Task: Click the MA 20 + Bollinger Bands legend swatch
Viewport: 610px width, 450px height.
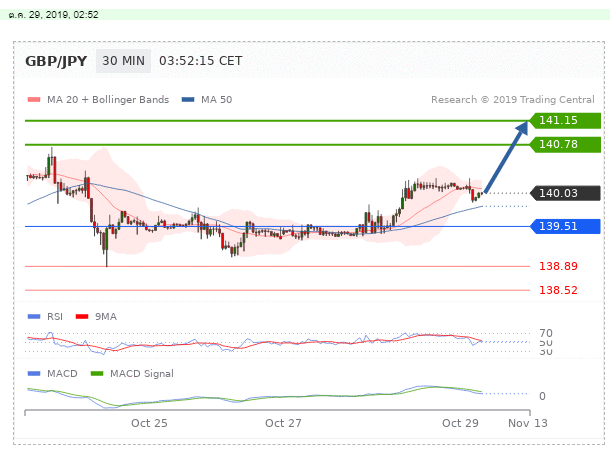Action: click(34, 100)
